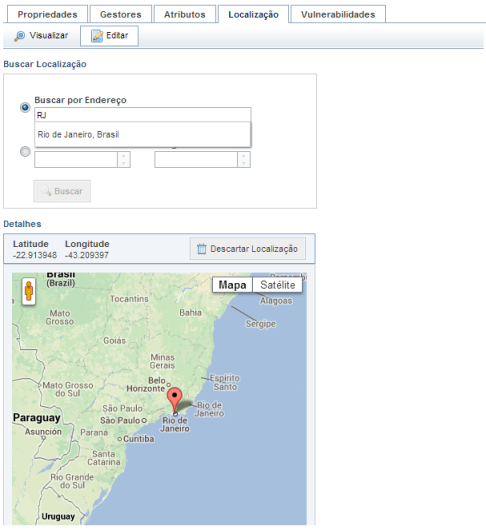Switch the map to Mapa view
This screenshot has height=530, width=486.
[232, 285]
